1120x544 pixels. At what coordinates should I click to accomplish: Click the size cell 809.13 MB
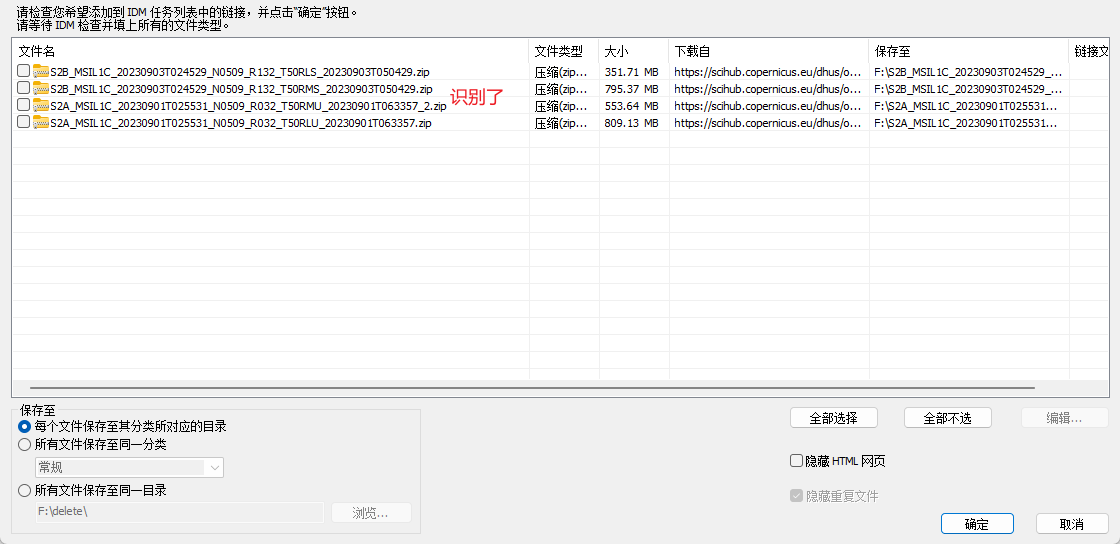point(631,123)
